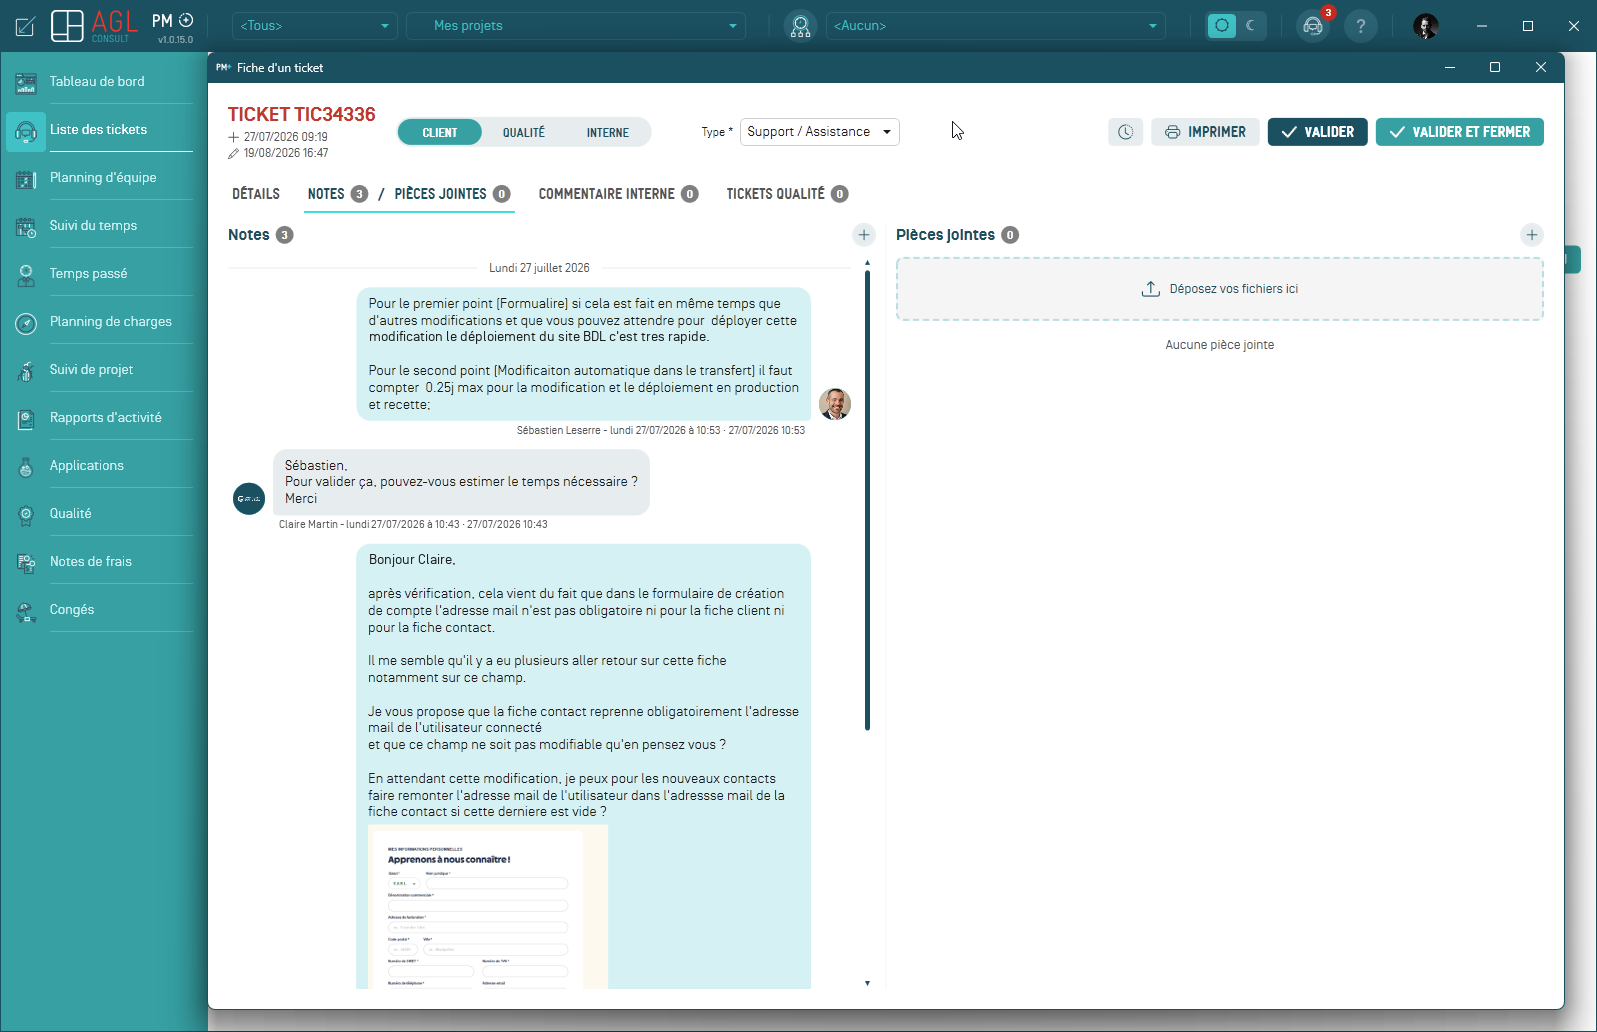Image resolution: width=1597 pixels, height=1032 pixels.
Task: Open the Congés sidebar icon
Action: (x=26, y=611)
